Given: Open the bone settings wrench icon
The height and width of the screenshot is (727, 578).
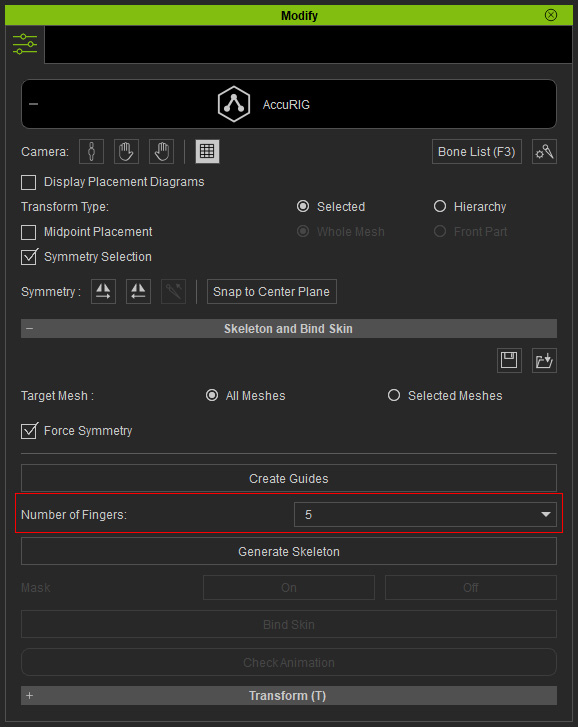Looking at the screenshot, I should pyautogui.click(x=544, y=152).
